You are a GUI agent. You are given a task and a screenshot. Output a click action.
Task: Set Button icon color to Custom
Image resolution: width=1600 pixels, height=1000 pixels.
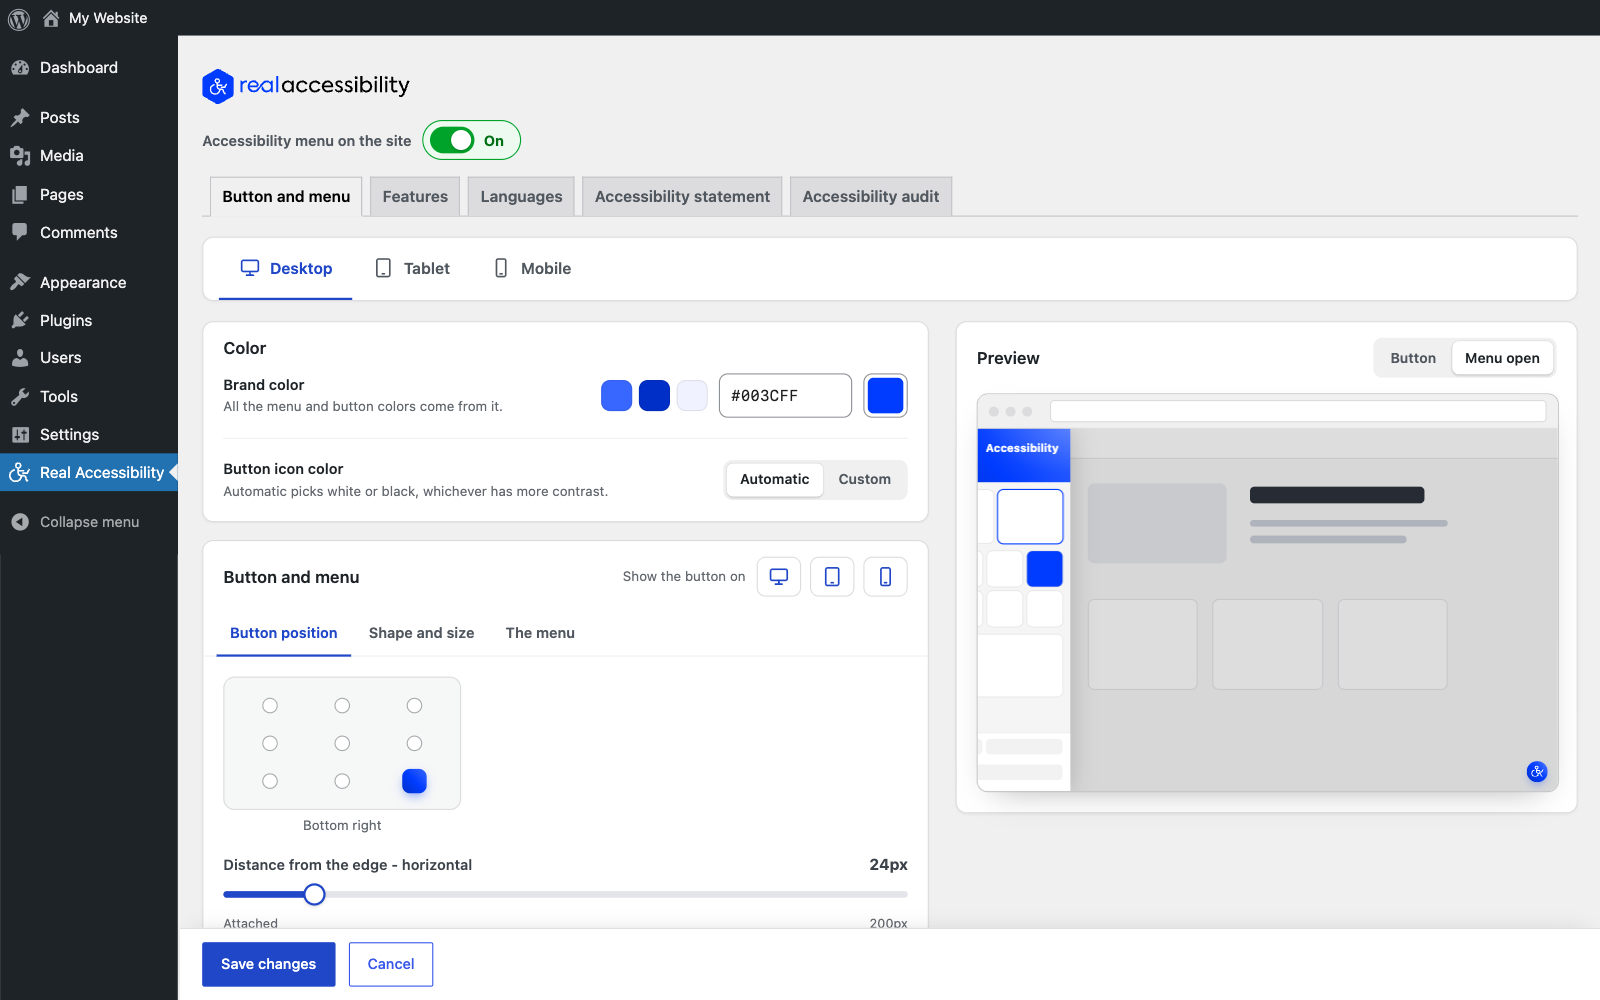[865, 480]
